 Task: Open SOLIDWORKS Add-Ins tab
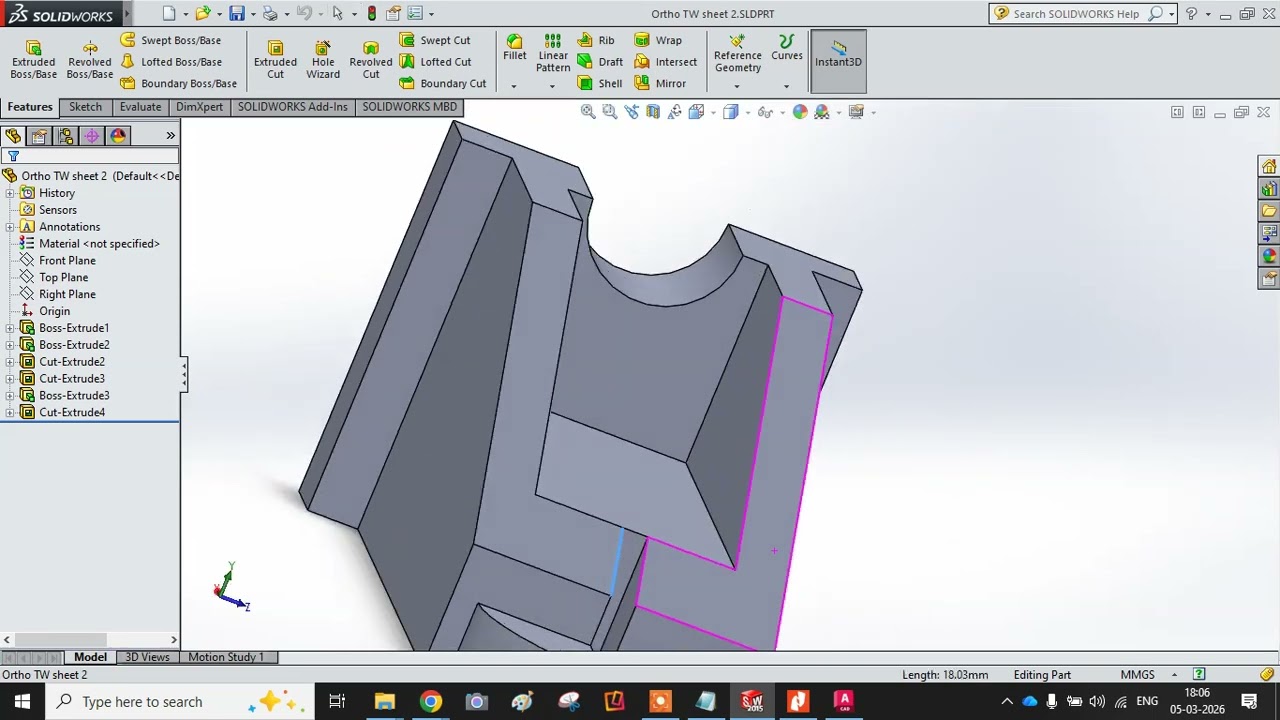coord(292,107)
